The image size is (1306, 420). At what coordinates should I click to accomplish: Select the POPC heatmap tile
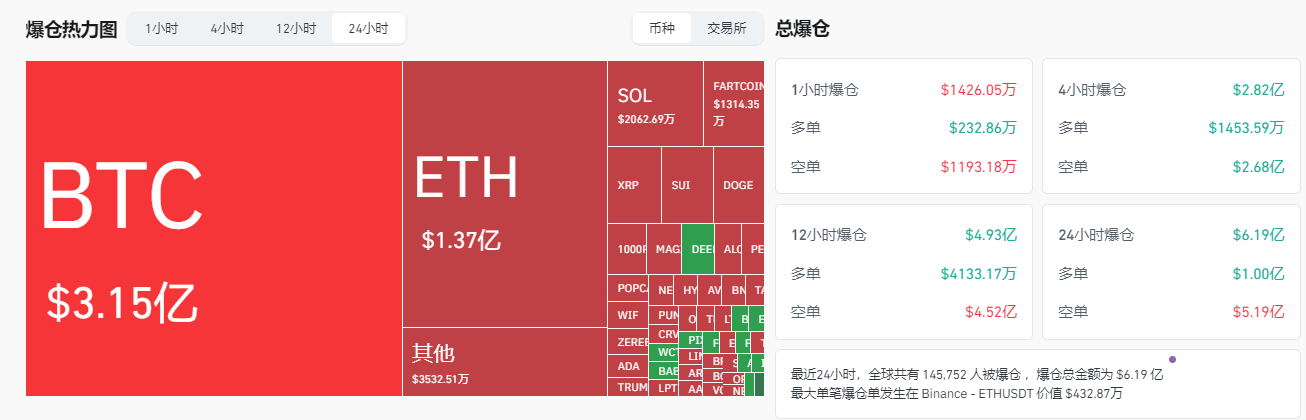(628, 288)
